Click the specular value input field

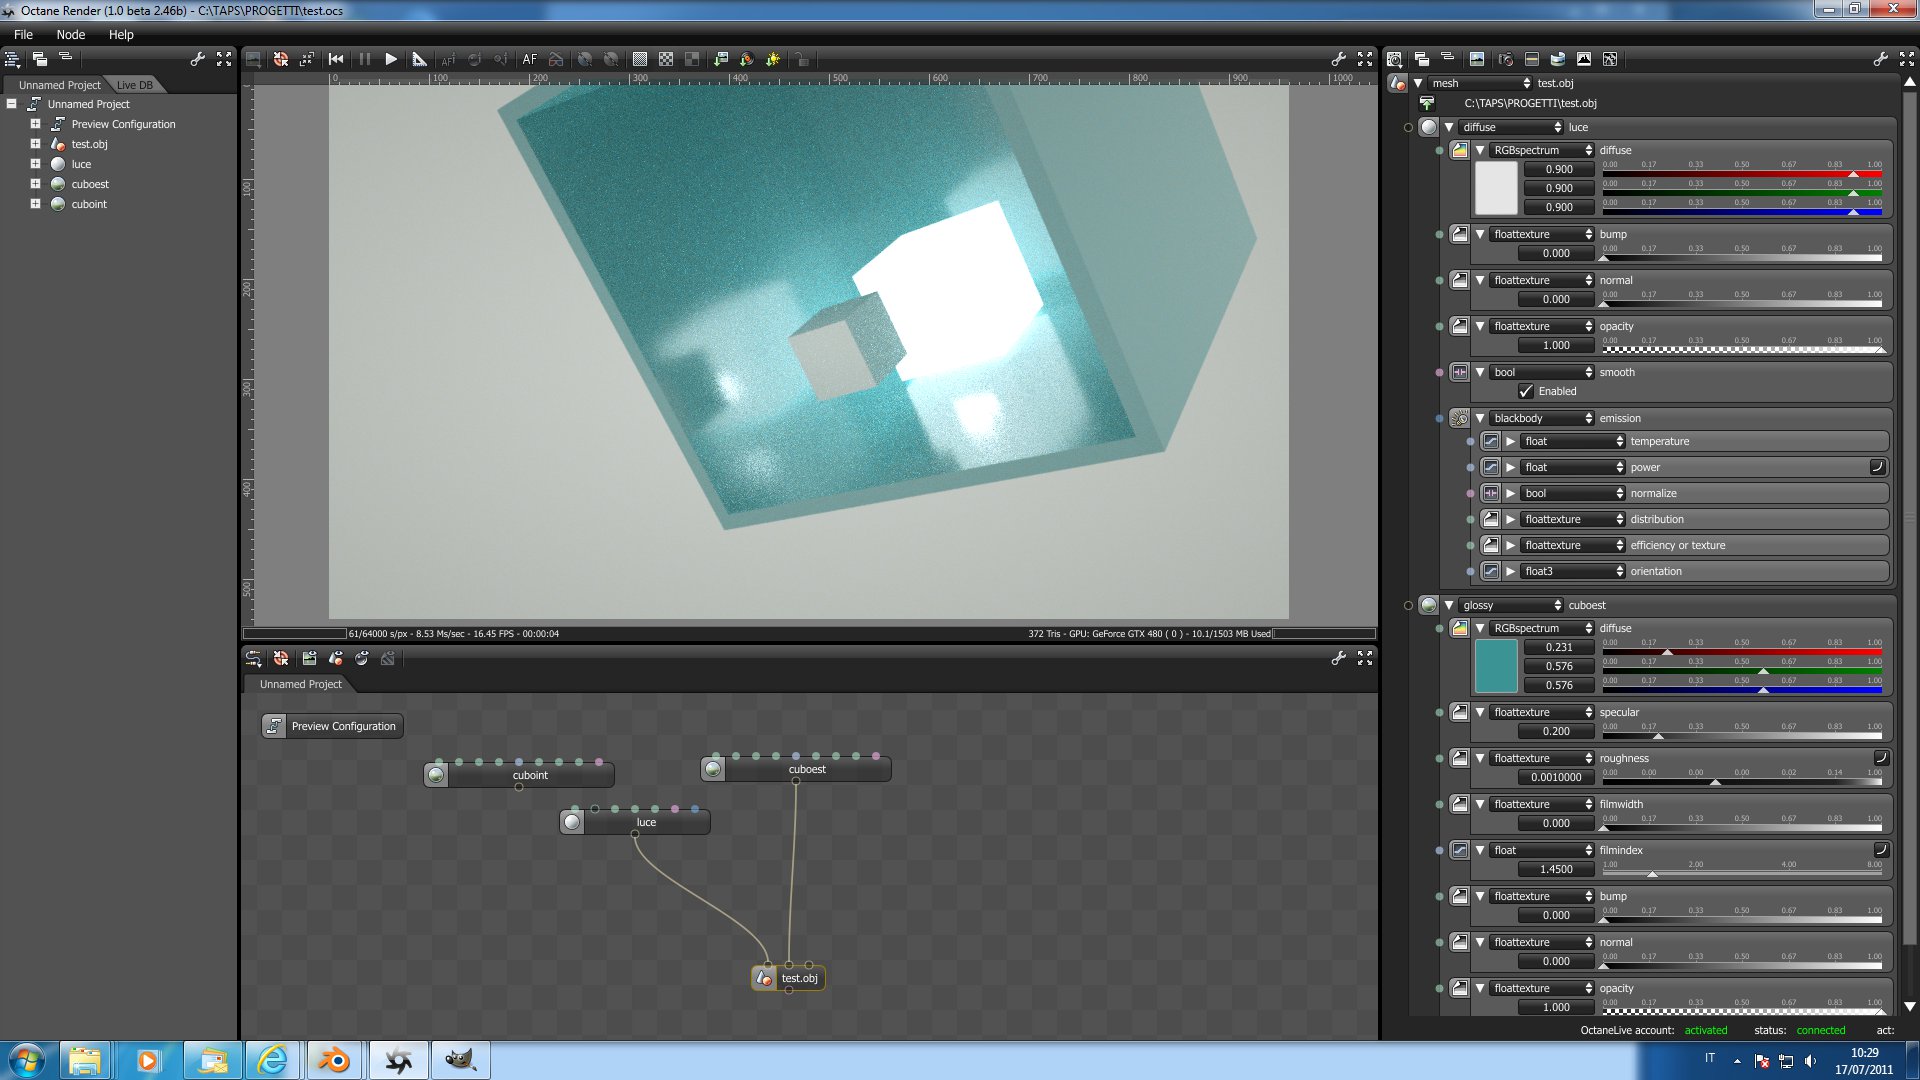point(1556,731)
